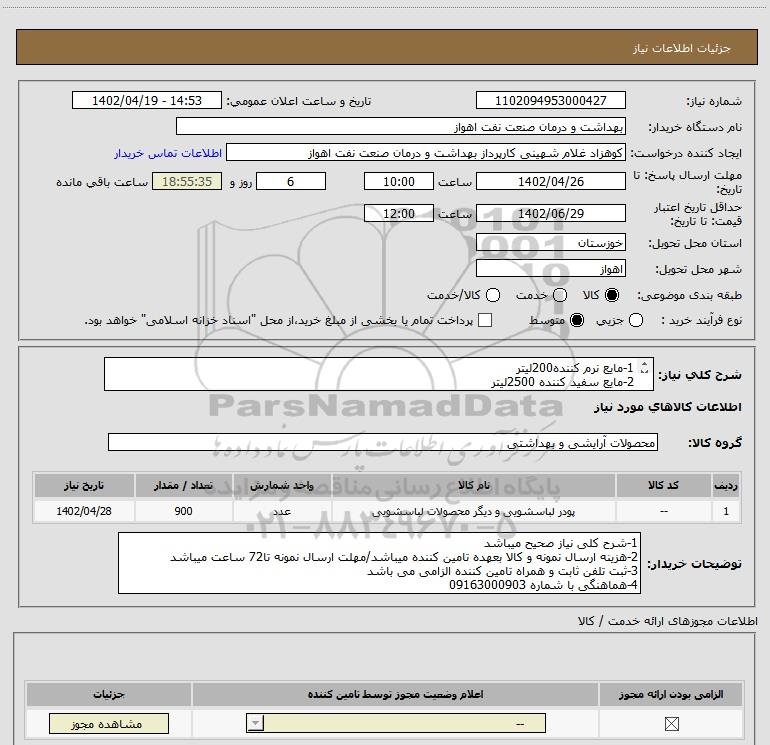Click row number cell 1
Screen dimensions: 770x745
point(726,511)
